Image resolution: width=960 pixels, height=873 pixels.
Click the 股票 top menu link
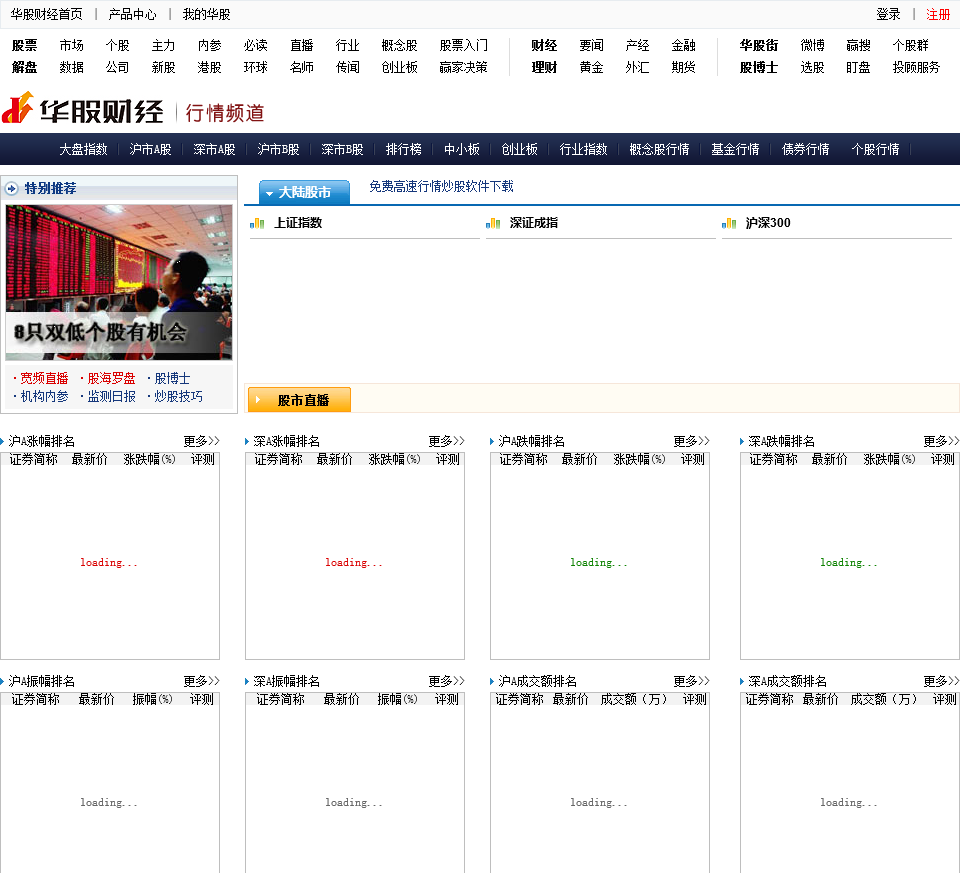[24, 45]
